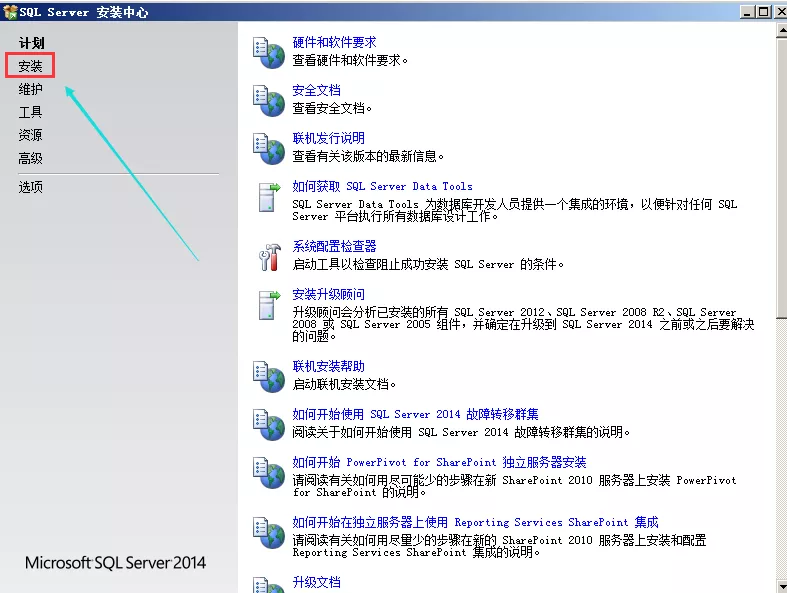
Task: Open the 硬件和软件要求 link
Action: pyautogui.click(x=334, y=42)
